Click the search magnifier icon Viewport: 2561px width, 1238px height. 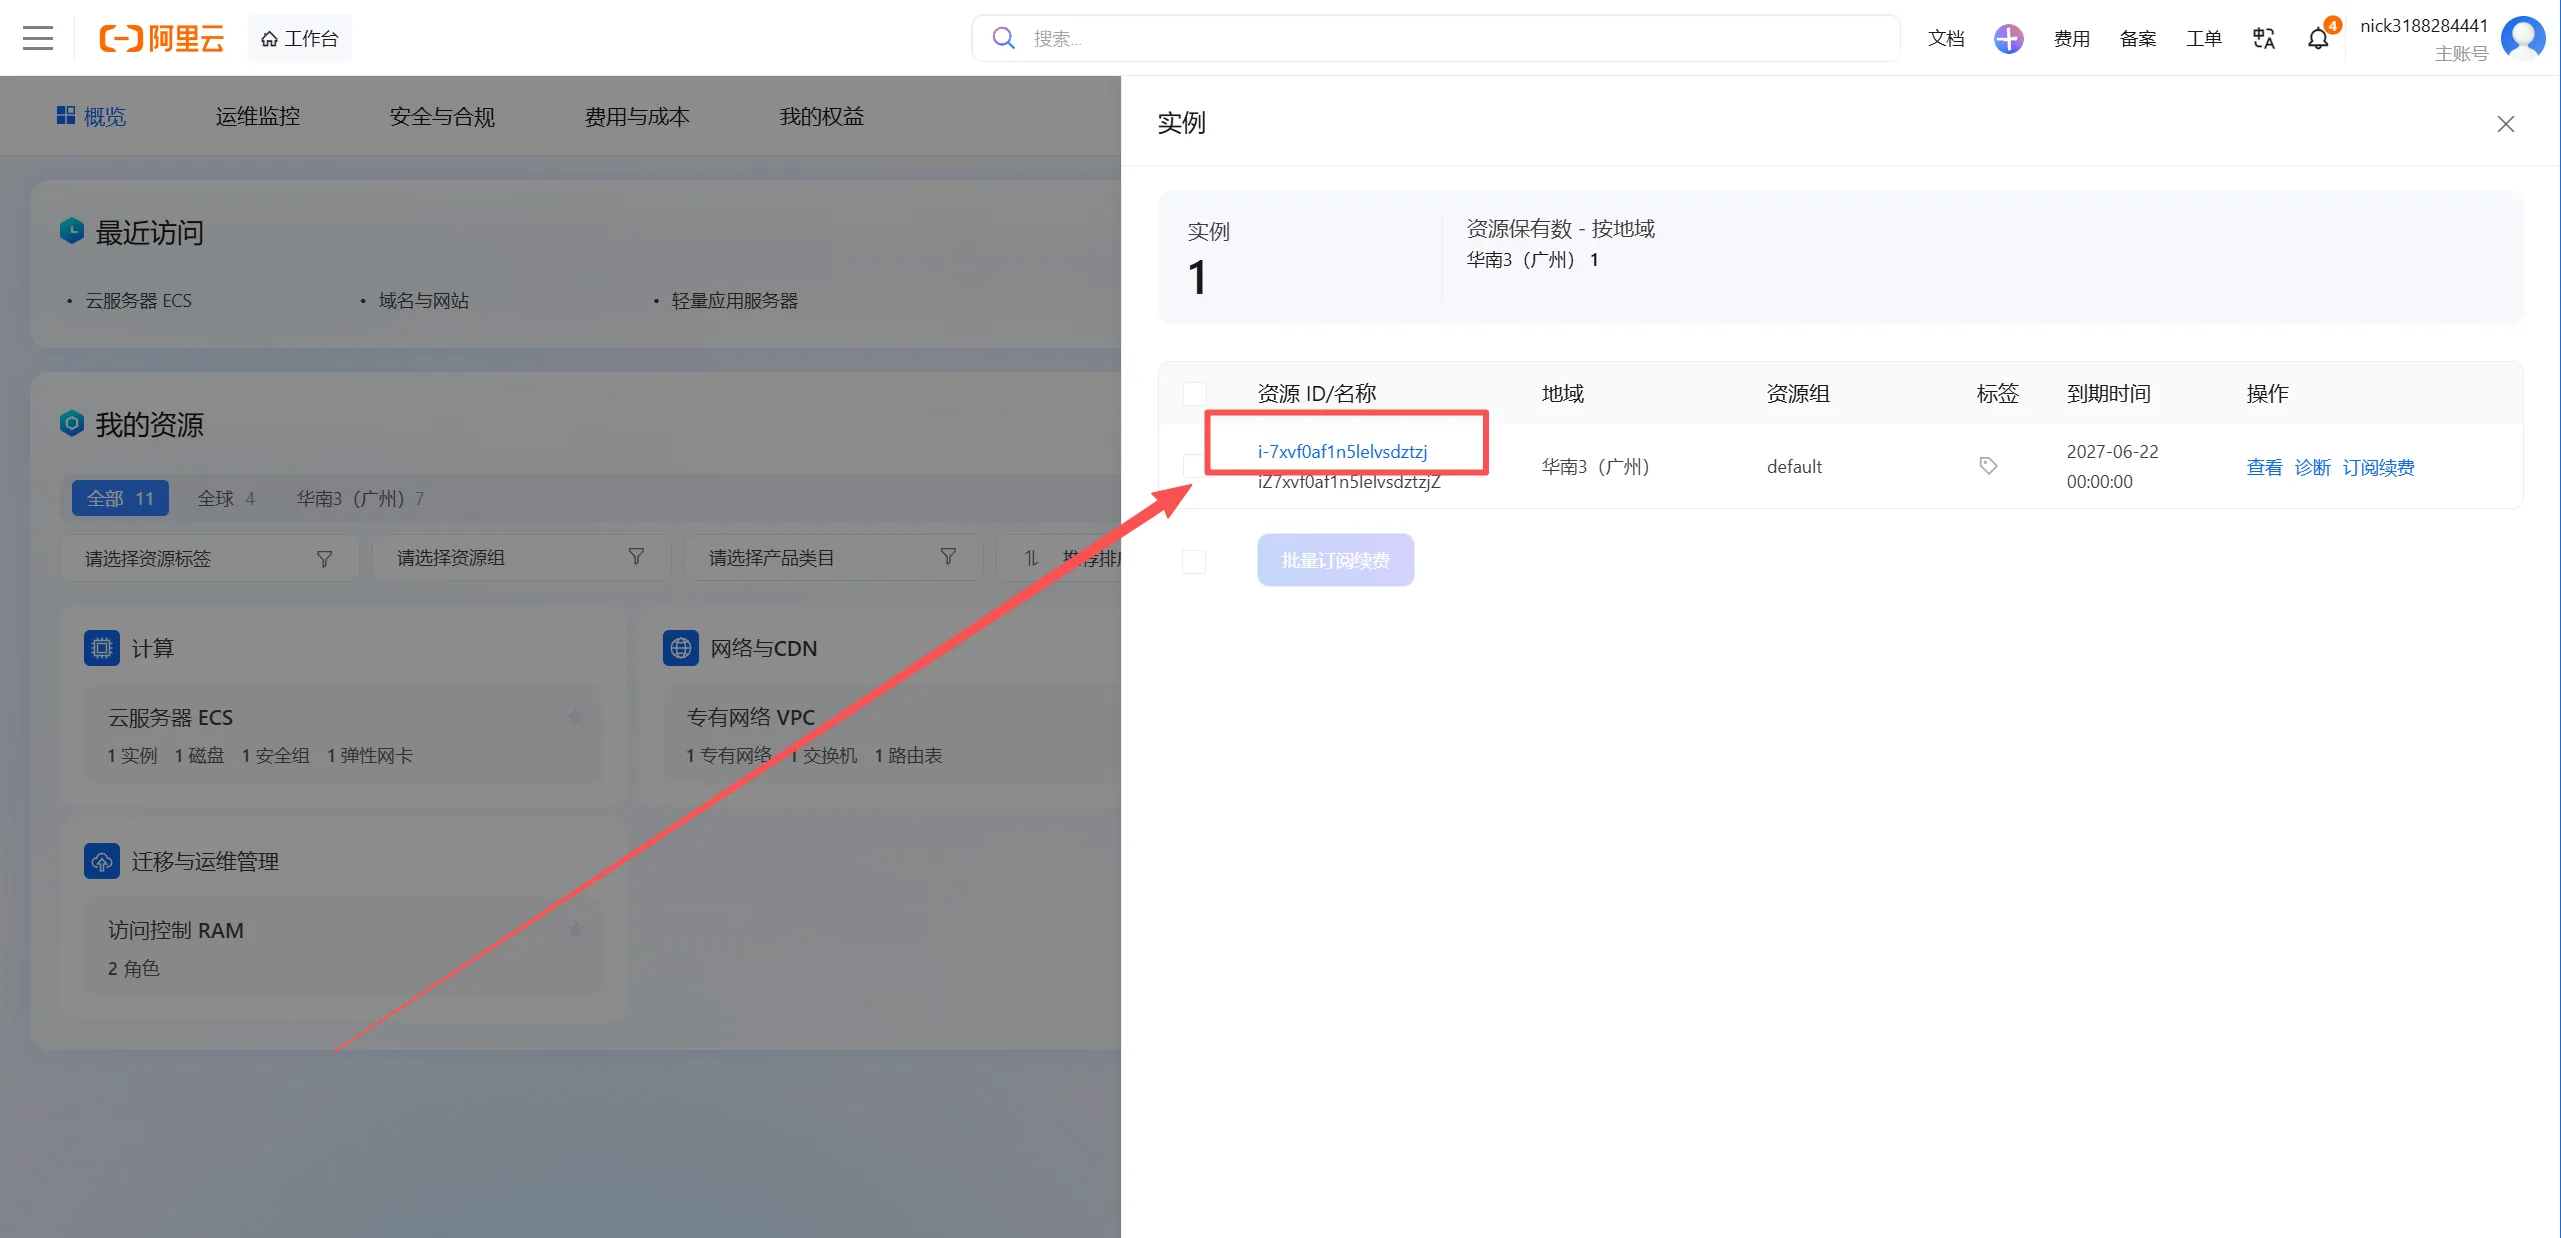pos(1003,38)
